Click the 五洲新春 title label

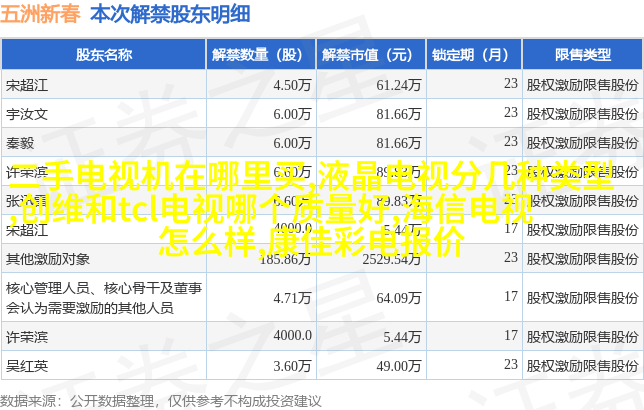[x=42, y=14]
